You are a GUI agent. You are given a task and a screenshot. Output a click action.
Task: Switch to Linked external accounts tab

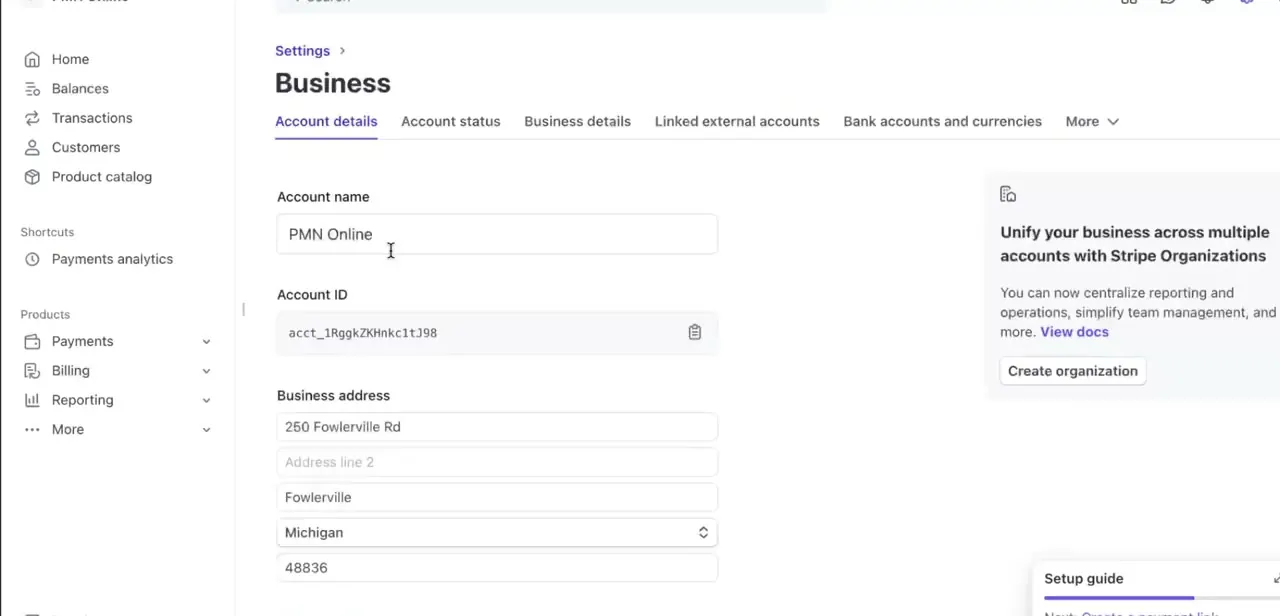tap(737, 121)
